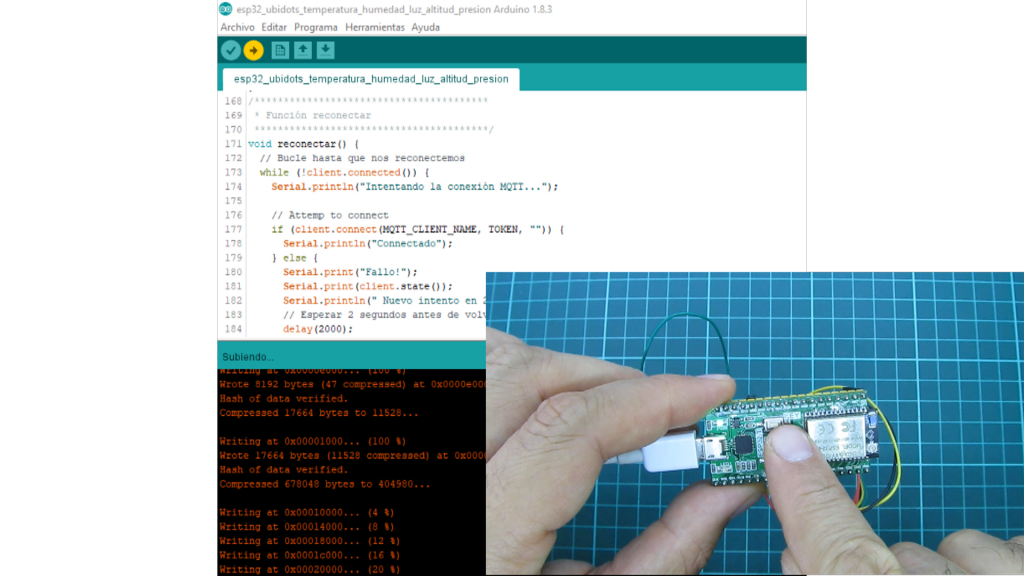This screenshot has width=1024, height=576.
Task: Save the sketch with down-arrow icon
Action: click(x=326, y=50)
